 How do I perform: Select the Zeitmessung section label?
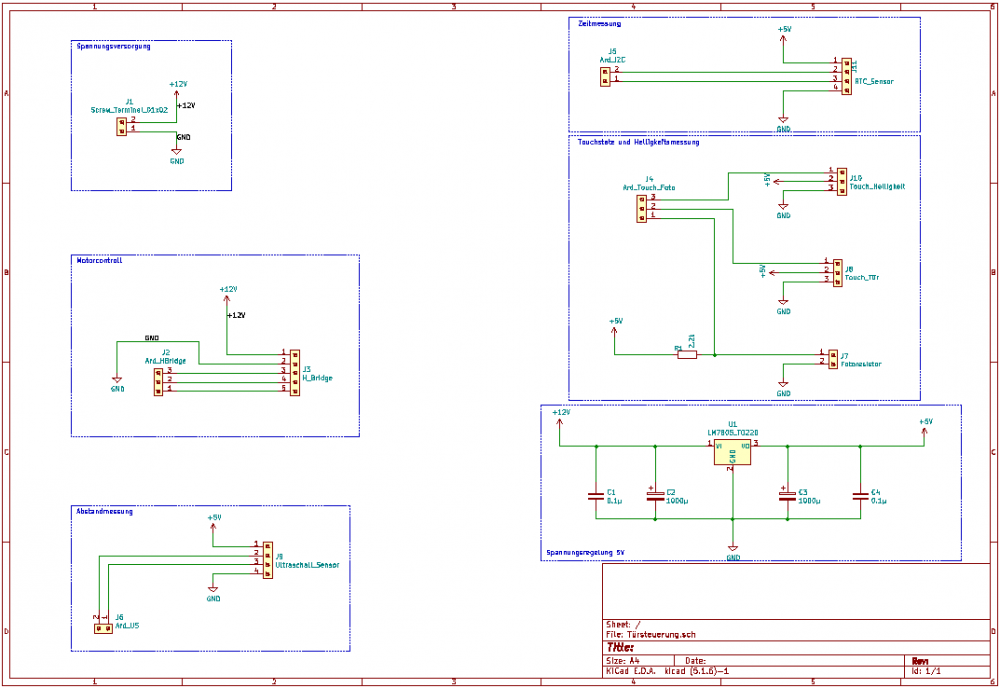tap(599, 23)
